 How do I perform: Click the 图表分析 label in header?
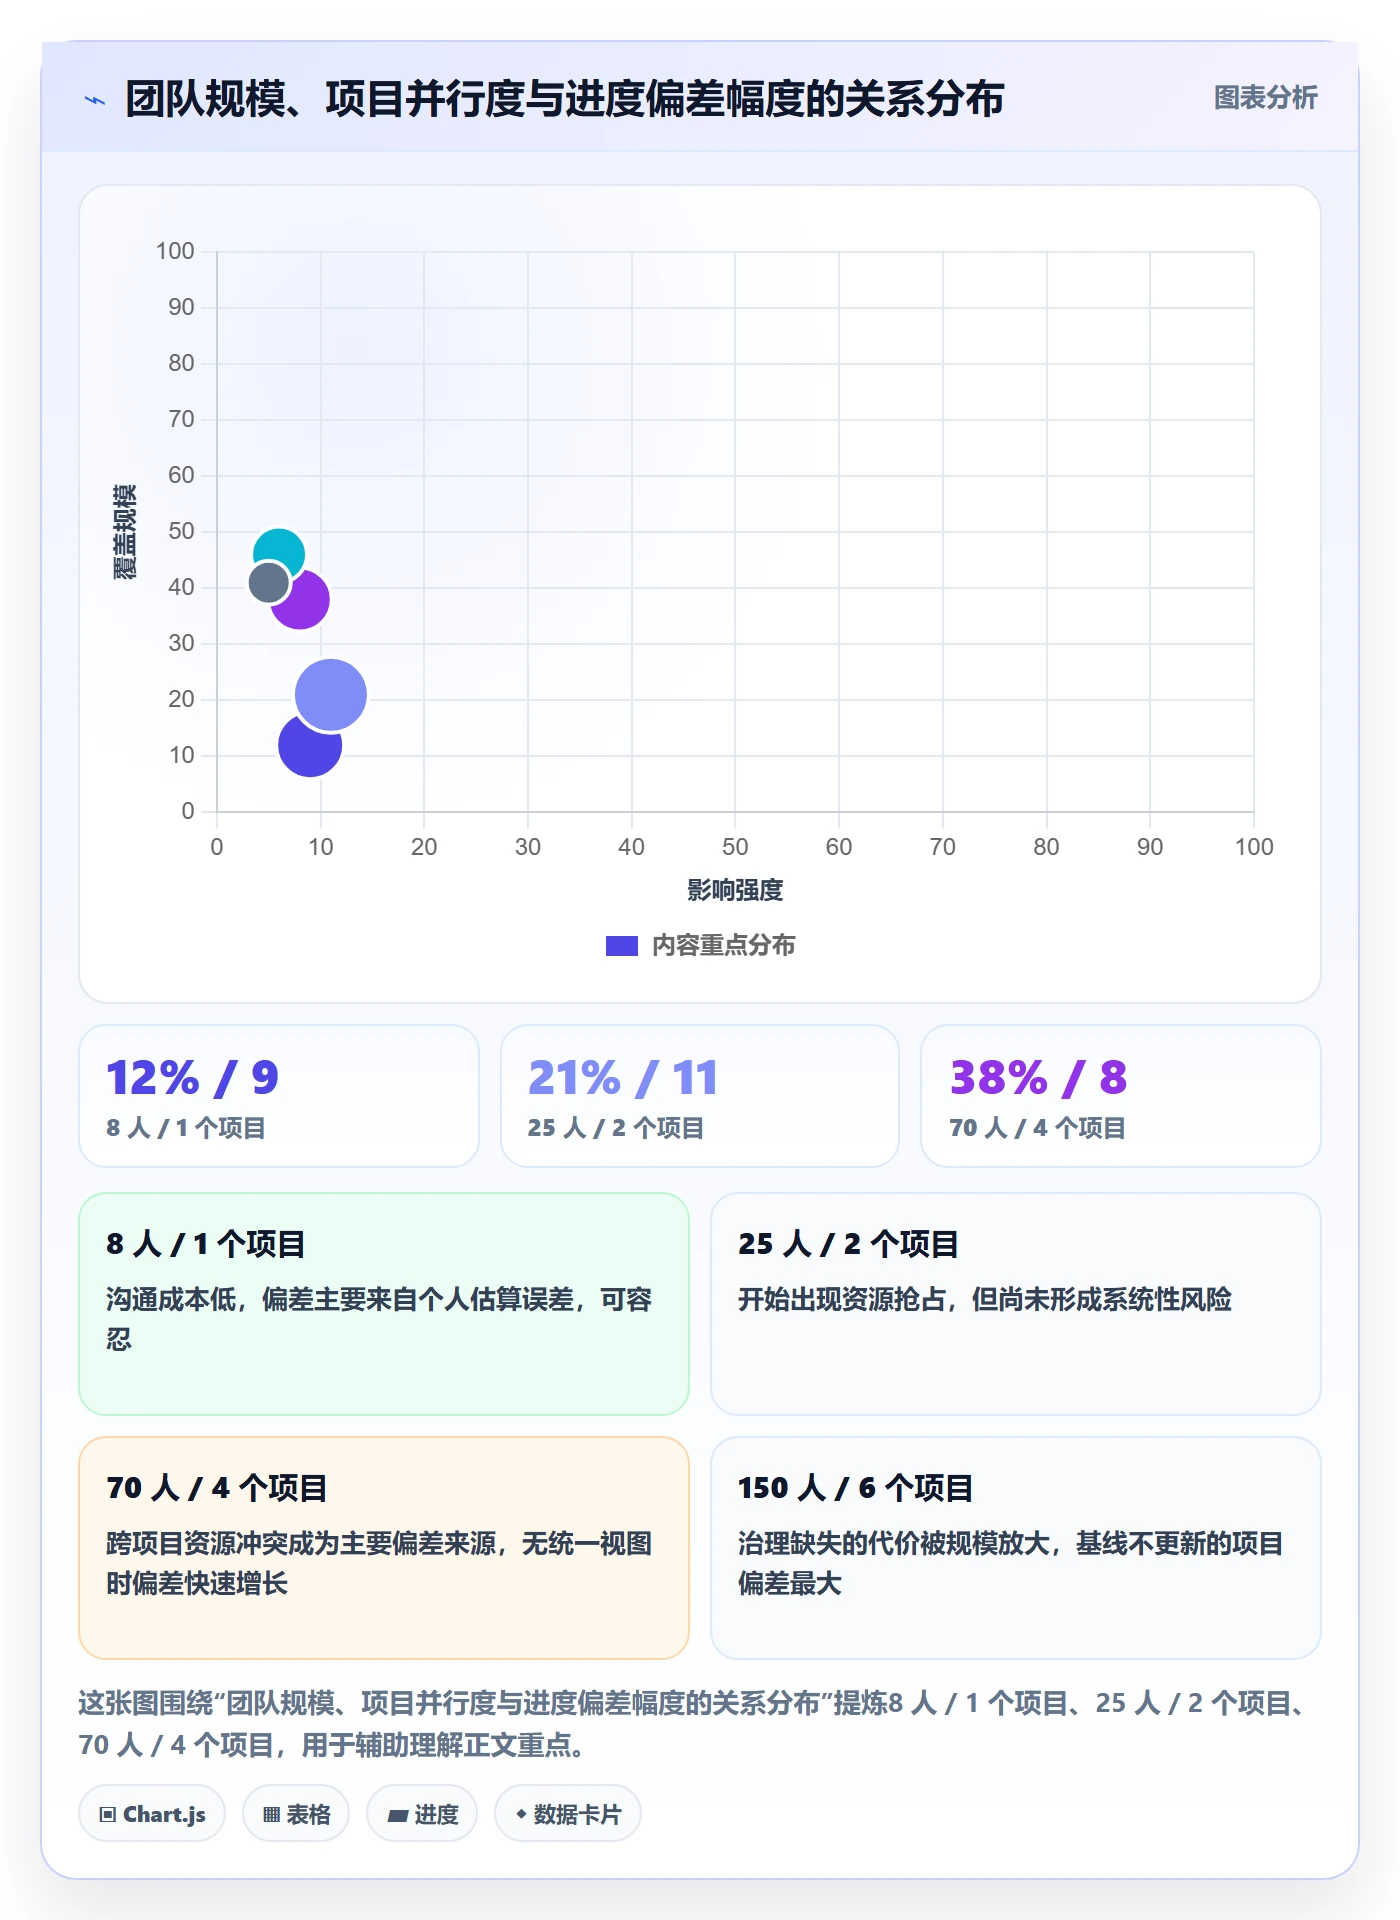point(1265,97)
